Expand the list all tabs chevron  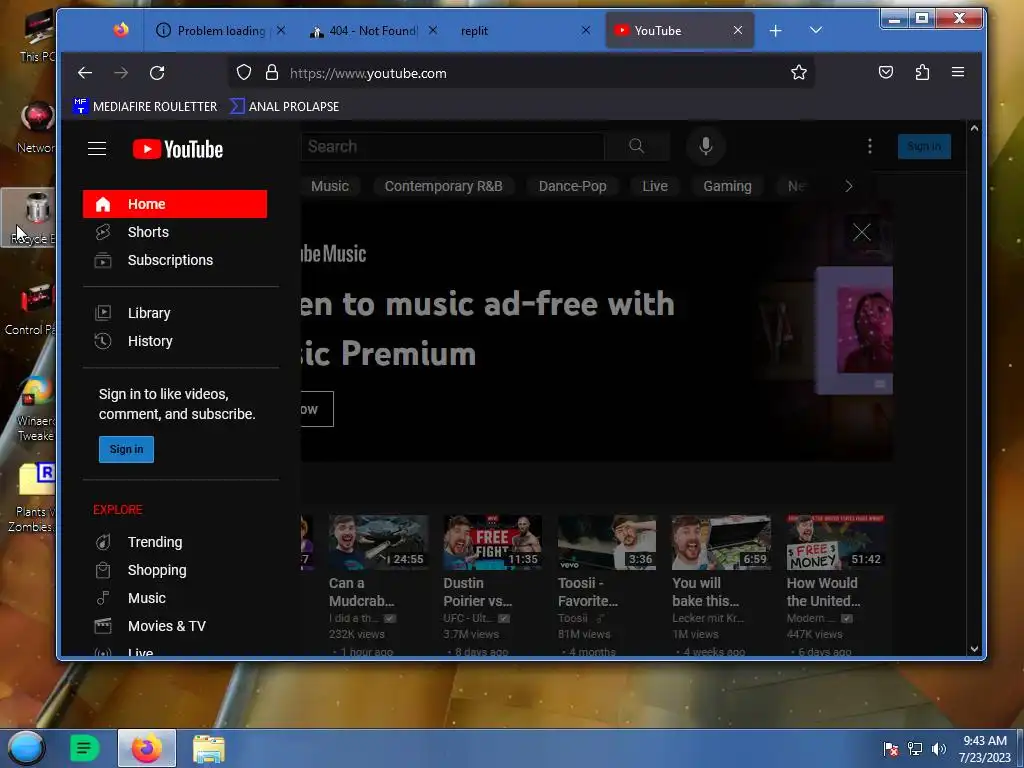point(816,30)
